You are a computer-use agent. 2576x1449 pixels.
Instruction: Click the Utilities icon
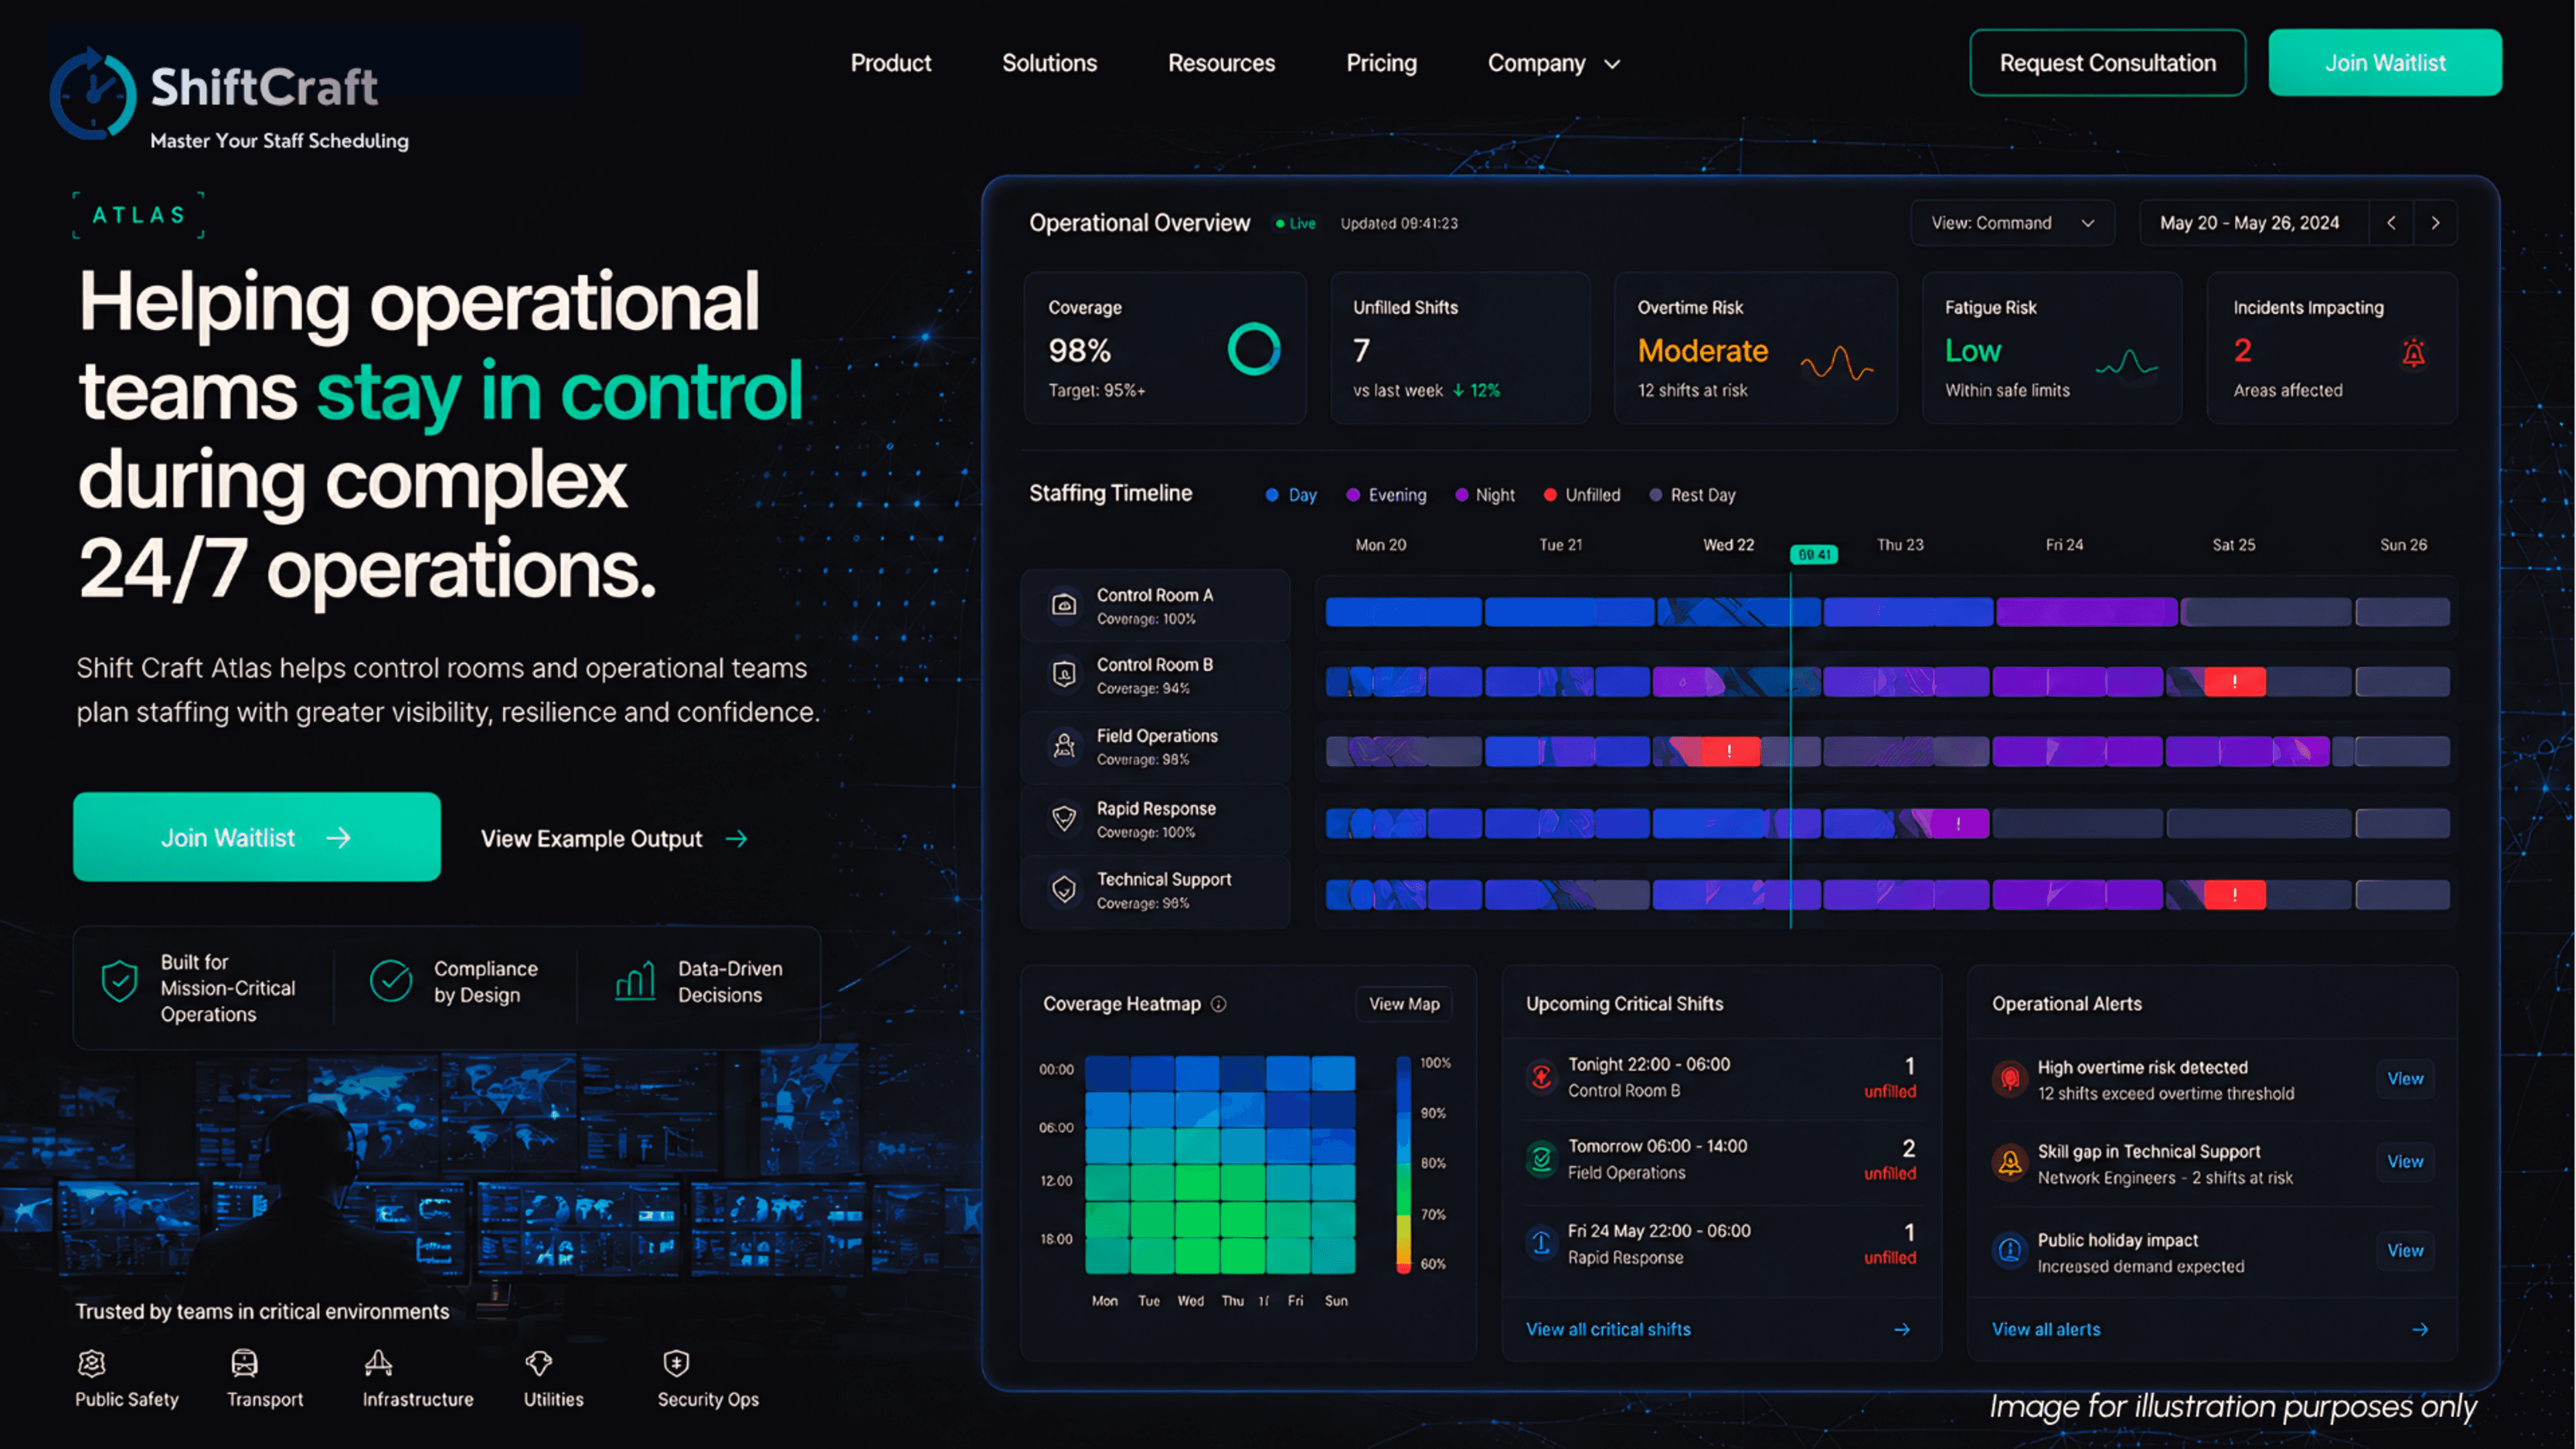(539, 1363)
